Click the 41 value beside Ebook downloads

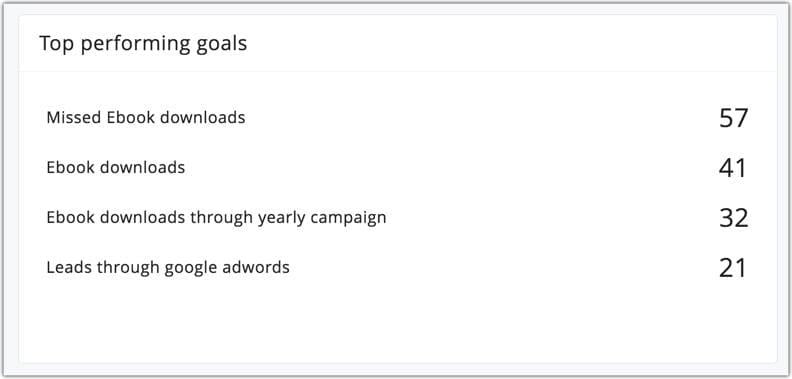click(x=732, y=168)
